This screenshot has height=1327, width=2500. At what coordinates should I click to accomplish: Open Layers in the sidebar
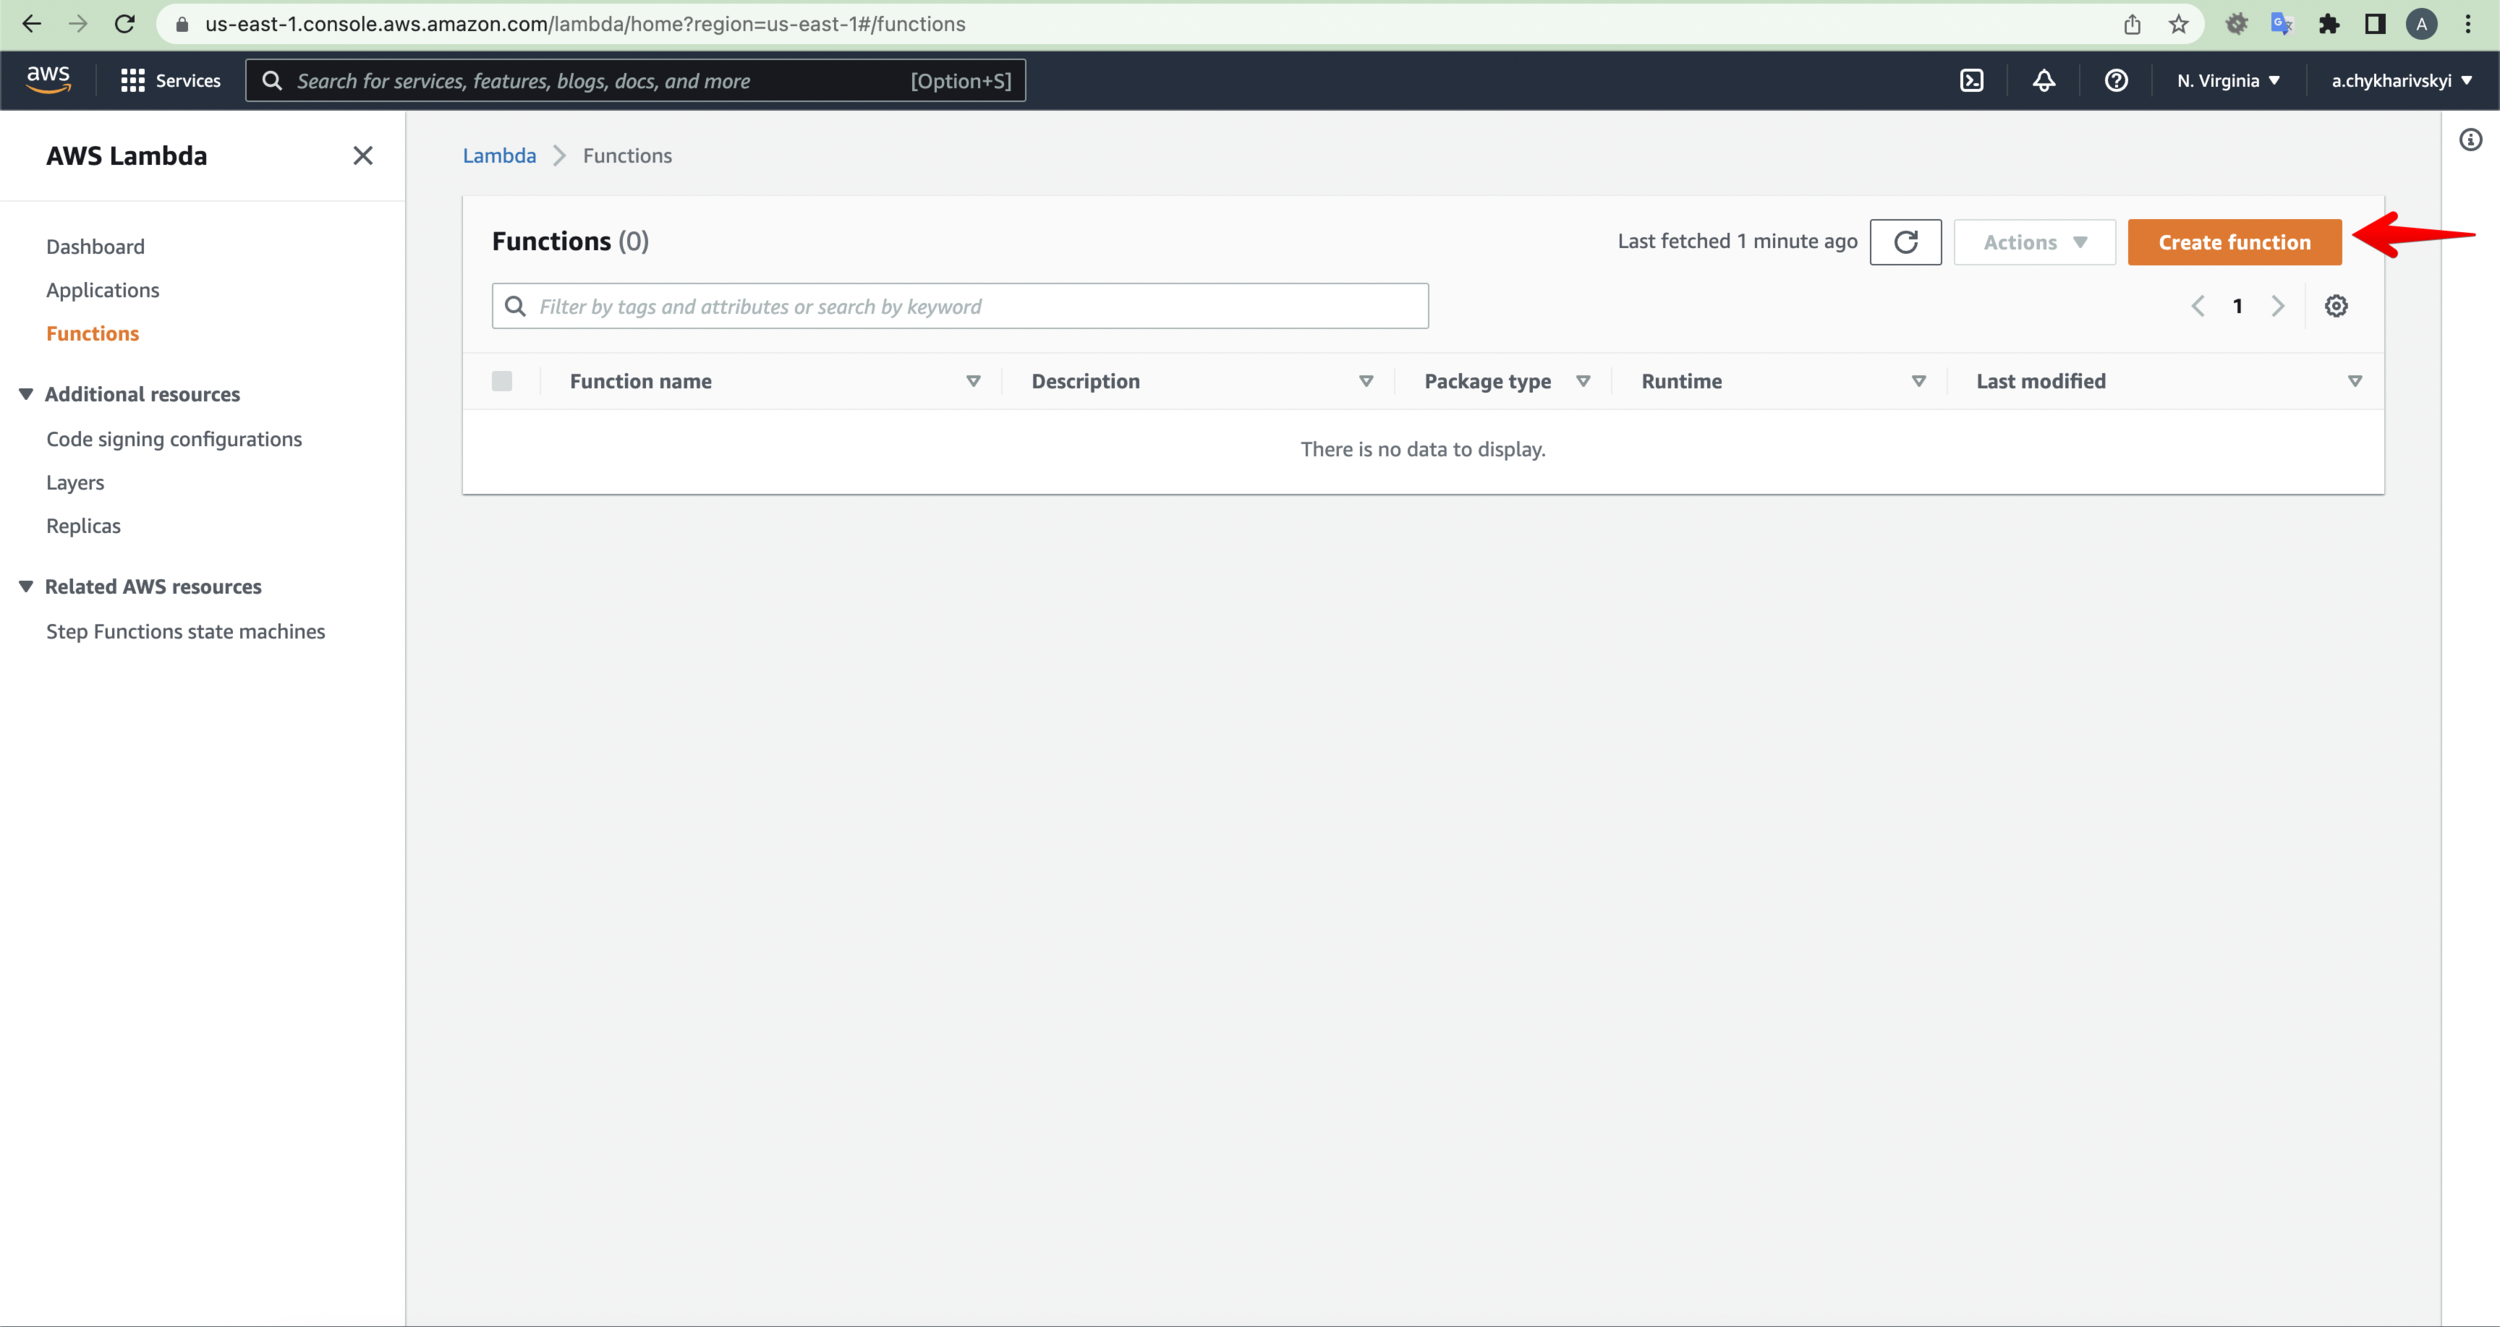[75, 482]
